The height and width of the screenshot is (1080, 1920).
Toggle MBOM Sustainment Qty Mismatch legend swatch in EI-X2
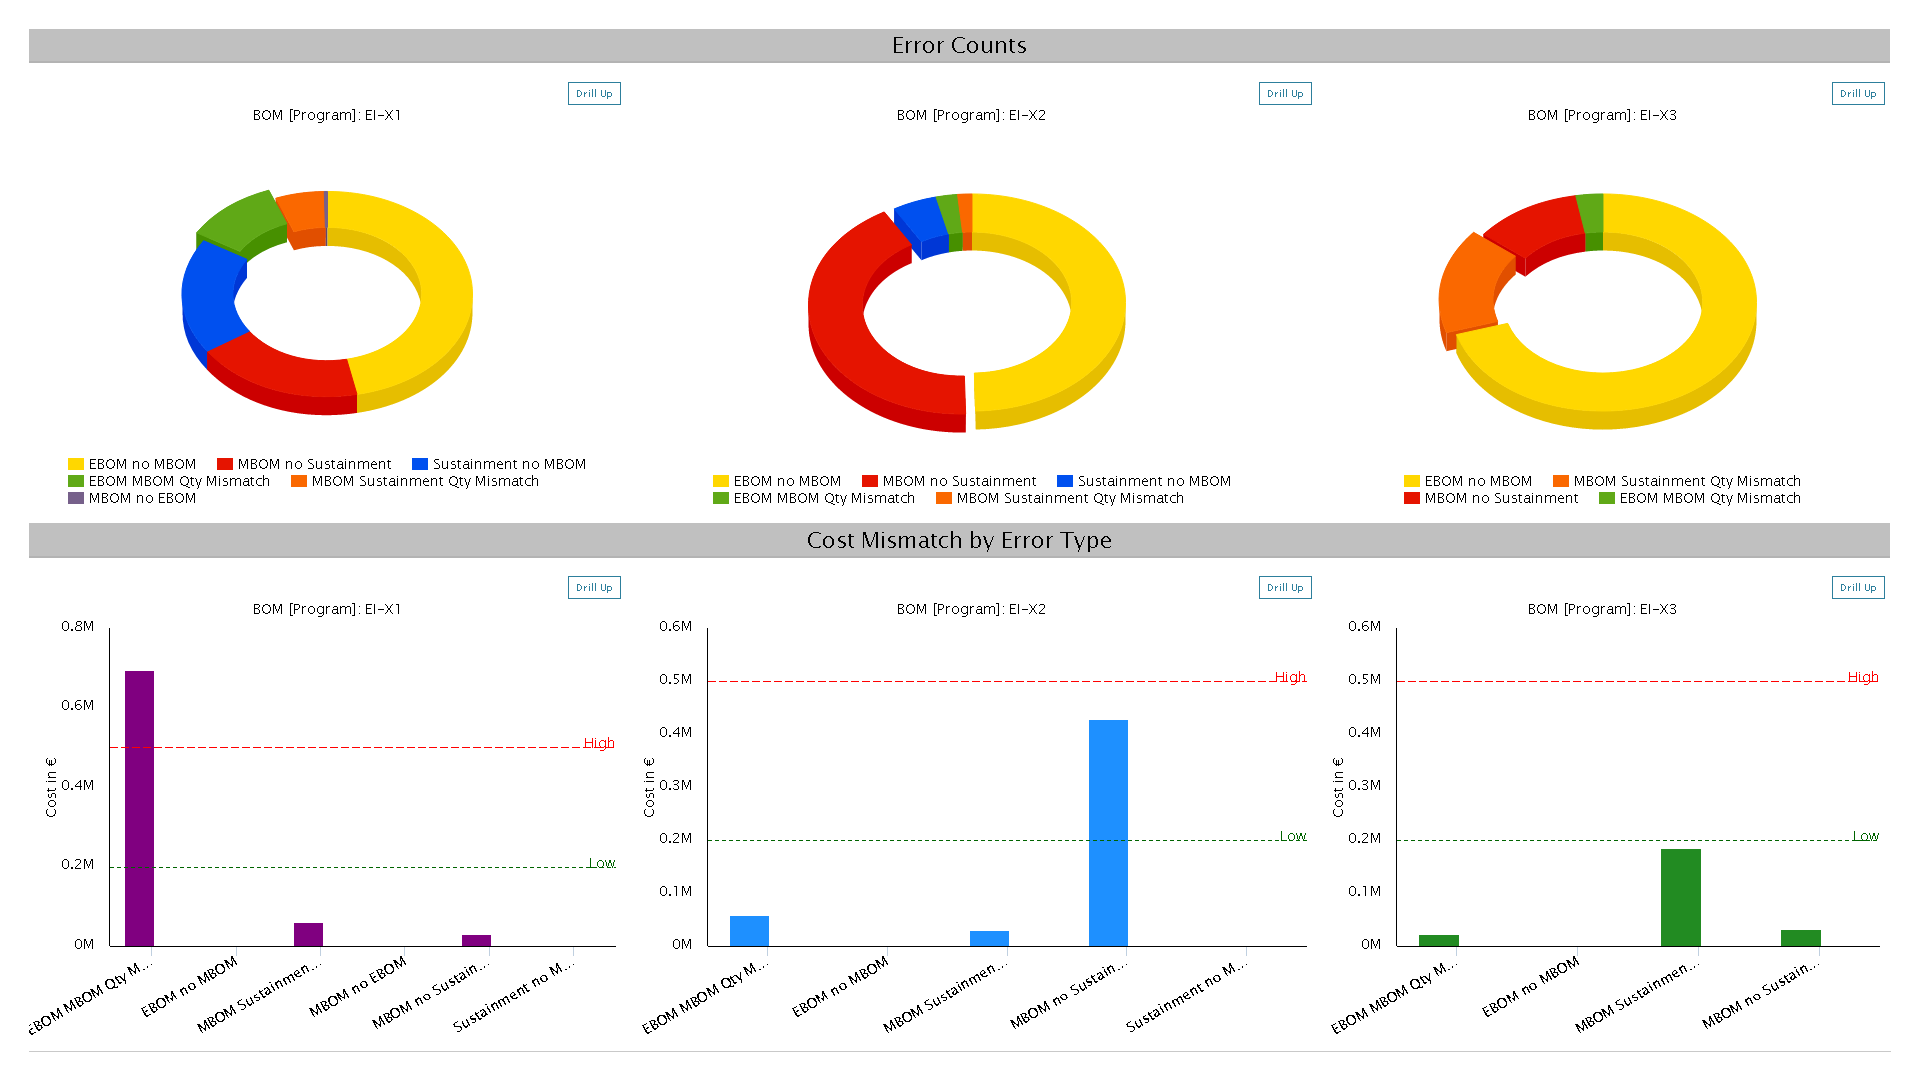(944, 498)
